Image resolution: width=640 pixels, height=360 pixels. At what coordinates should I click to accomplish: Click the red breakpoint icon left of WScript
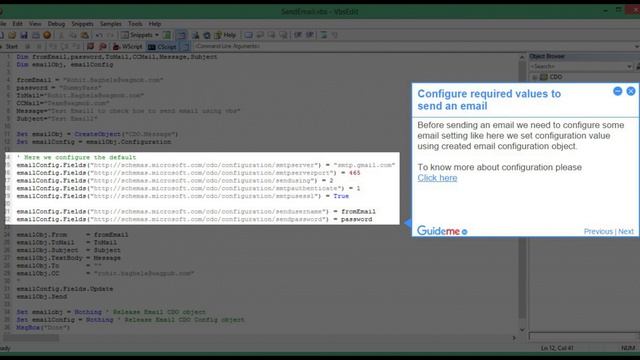91,47
